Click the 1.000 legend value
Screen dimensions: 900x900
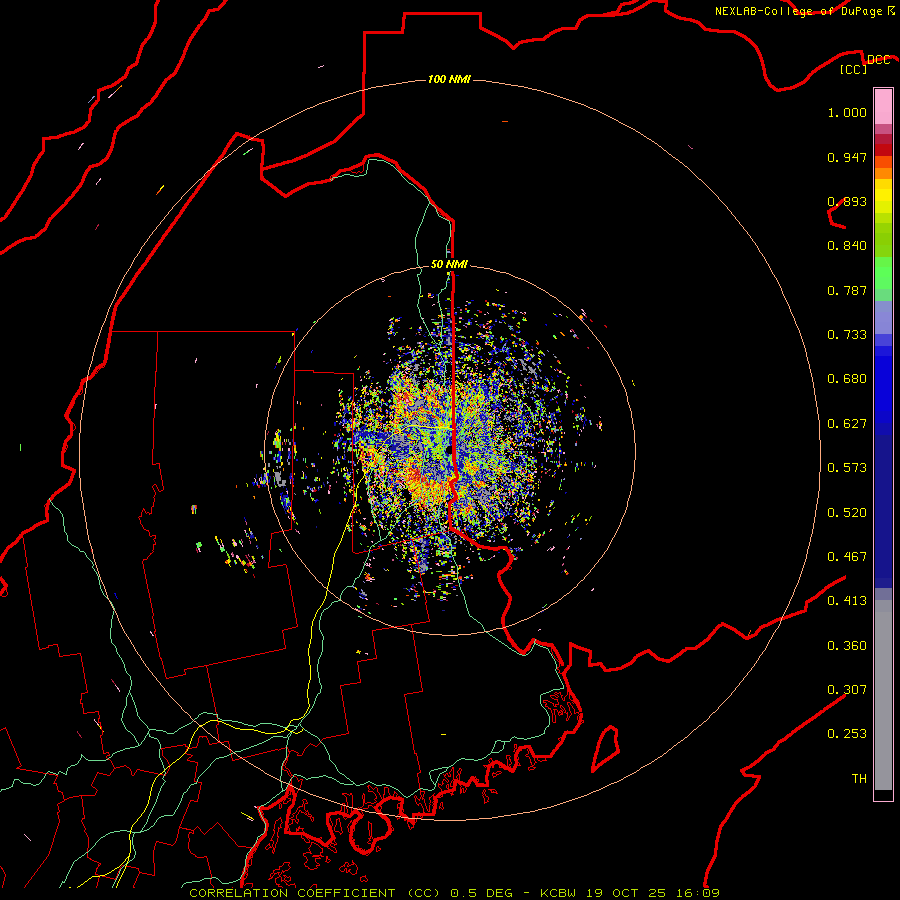[x=847, y=112]
